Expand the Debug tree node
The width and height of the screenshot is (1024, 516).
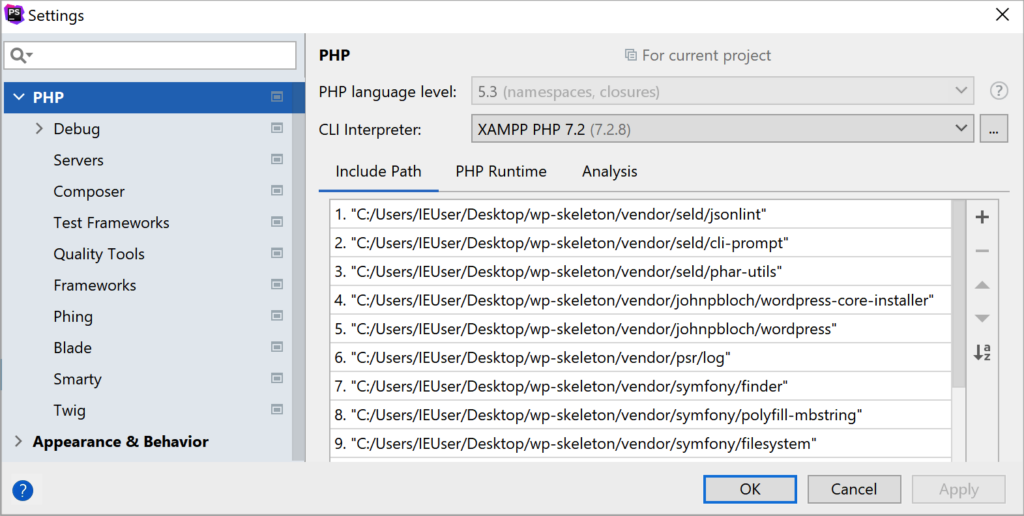[x=39, y=129]
